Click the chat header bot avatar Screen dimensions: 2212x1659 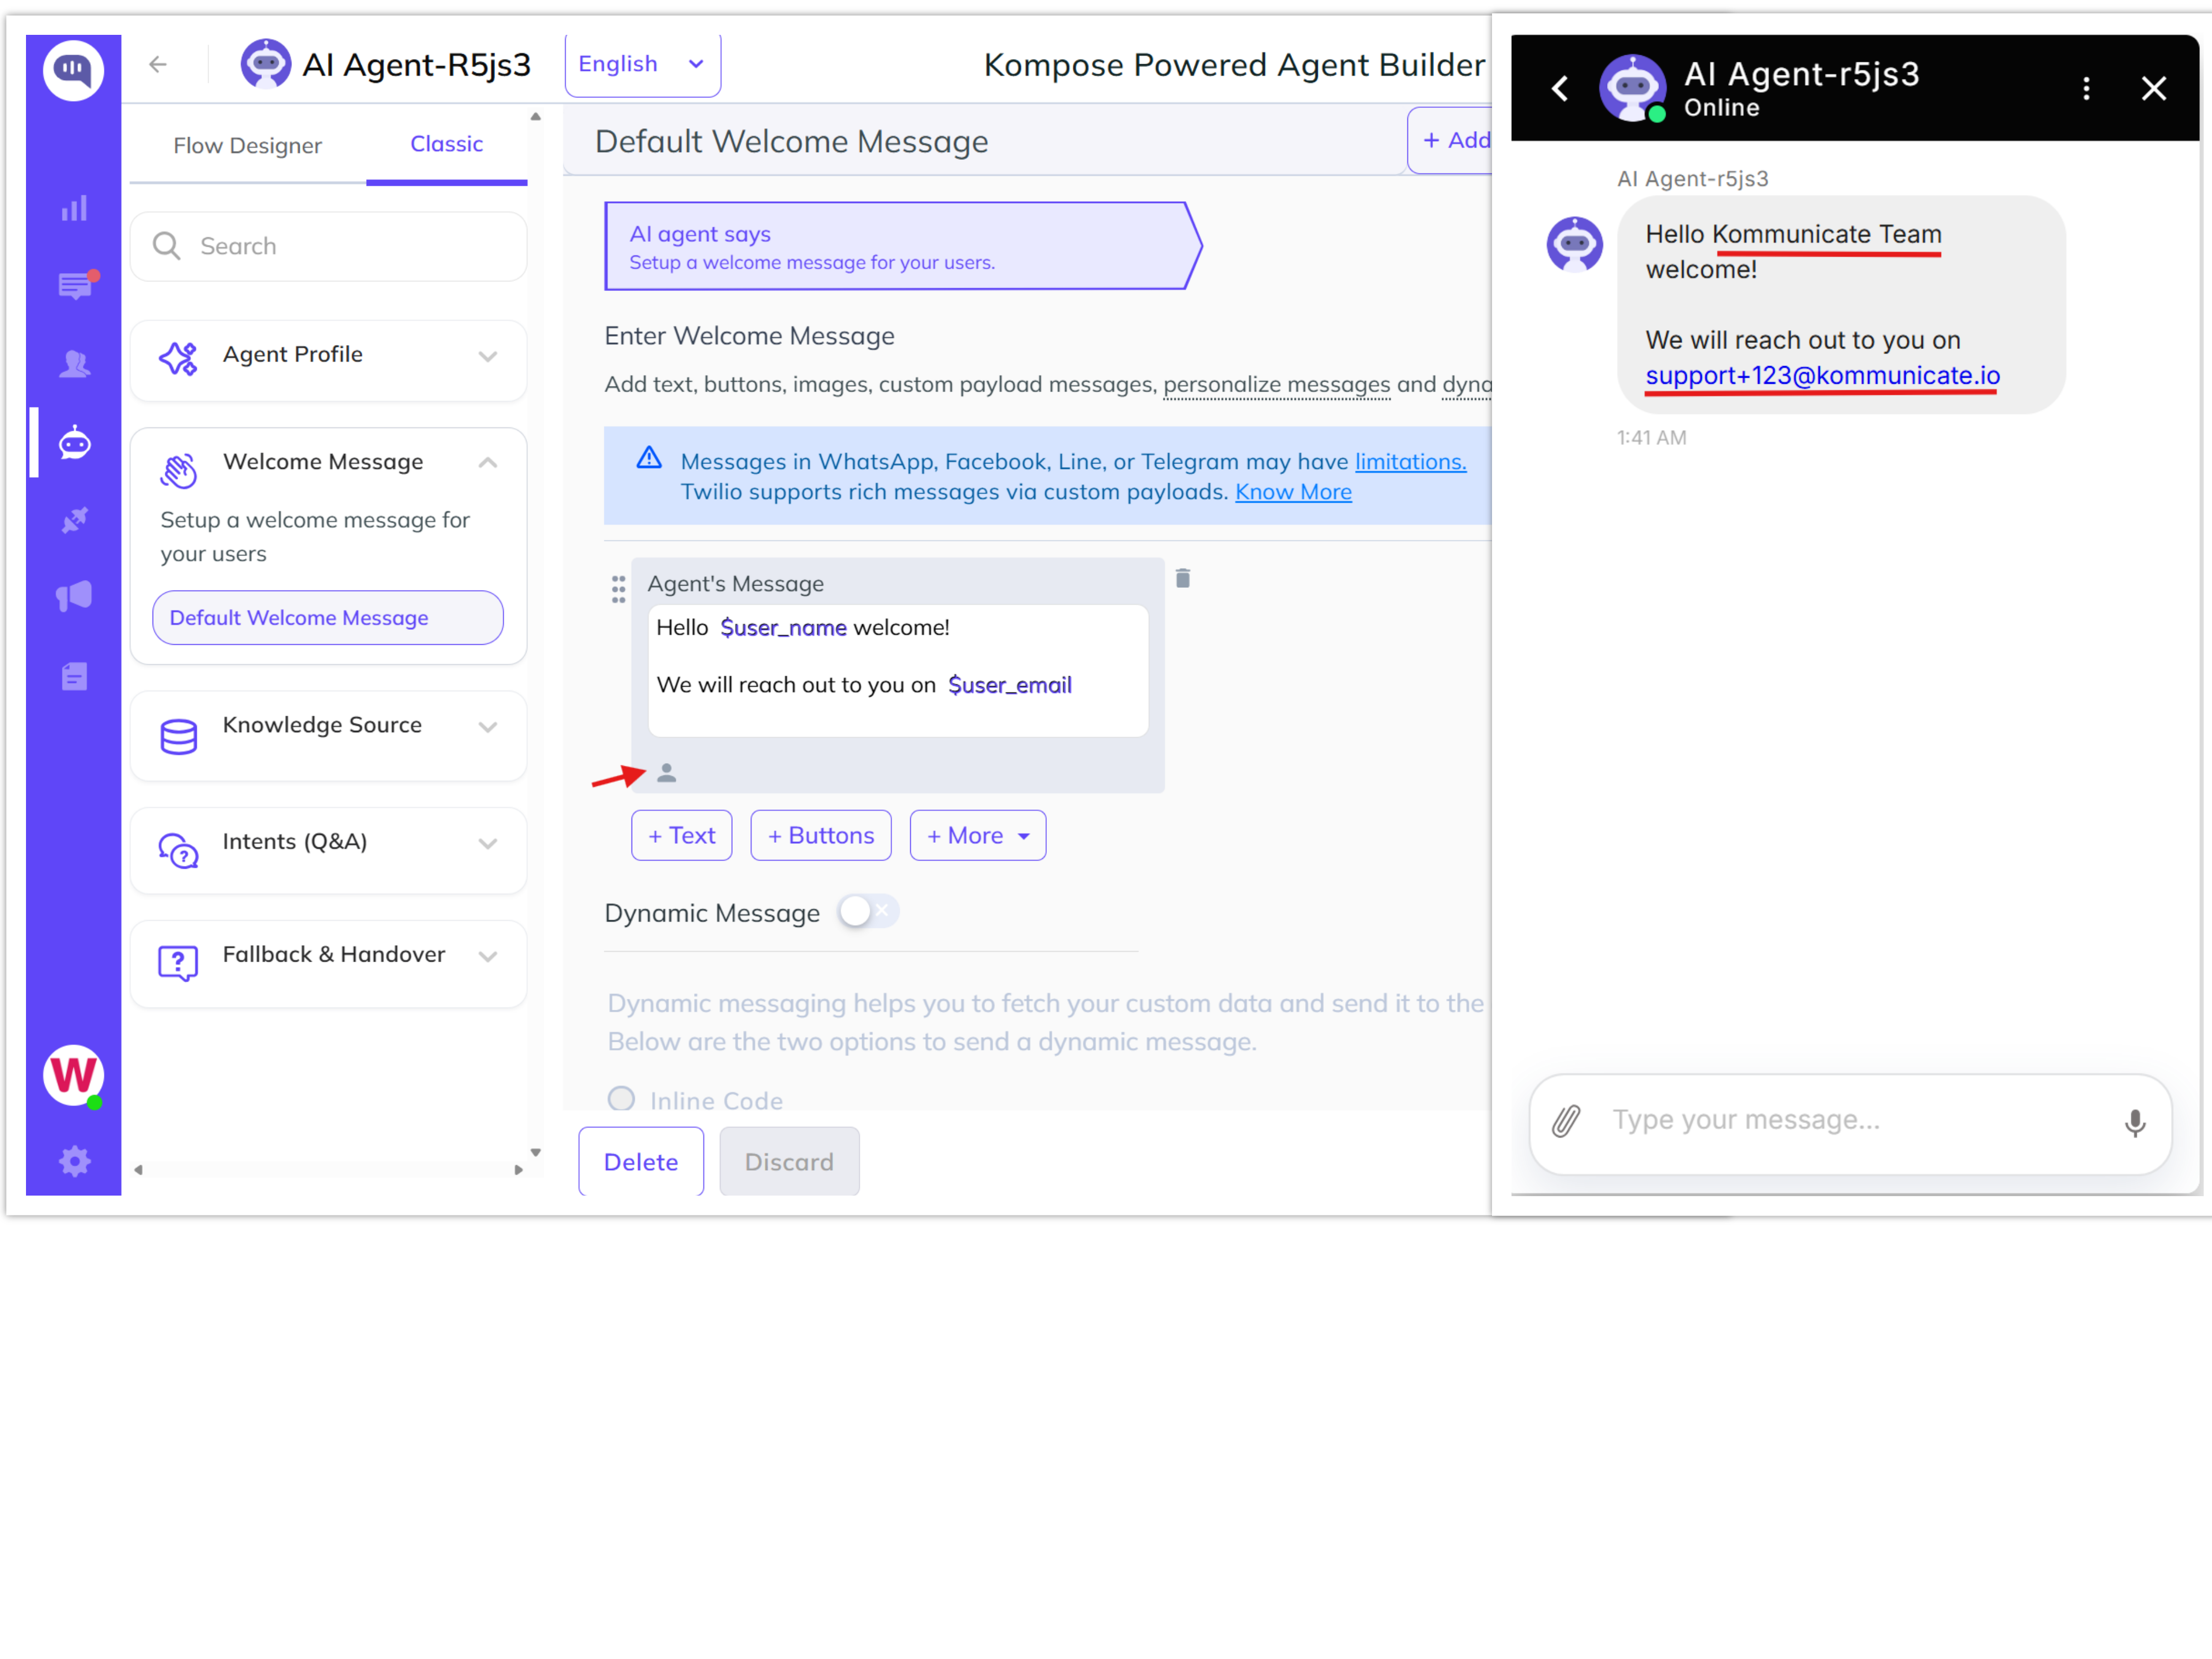(1632, 88)
